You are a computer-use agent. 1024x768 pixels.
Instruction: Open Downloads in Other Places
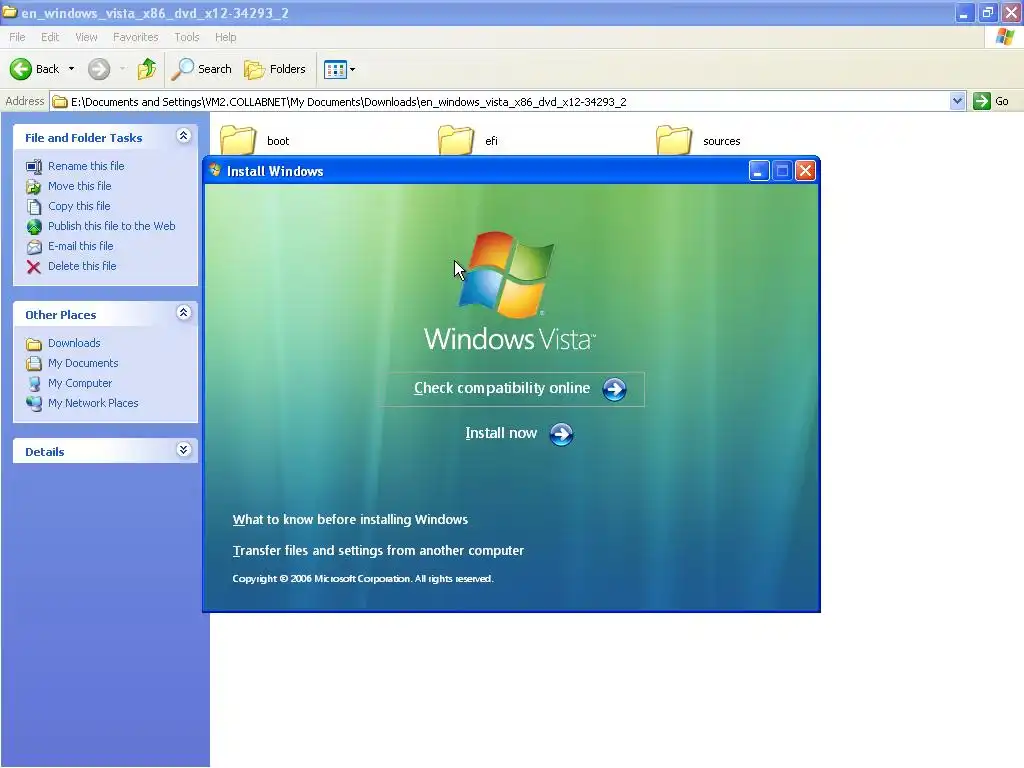click(74, 344)
